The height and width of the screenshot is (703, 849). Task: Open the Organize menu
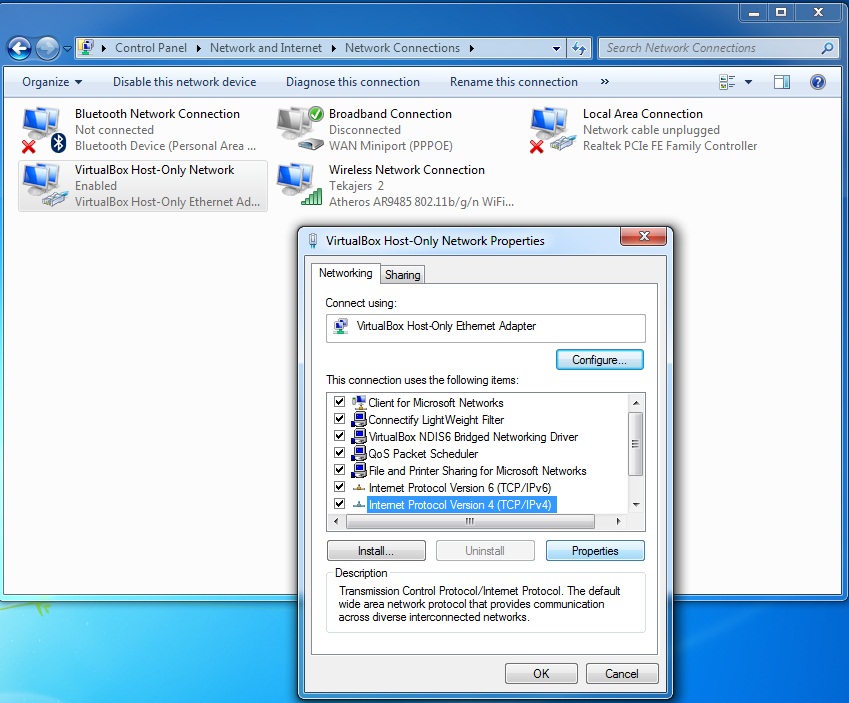(52, 82)
